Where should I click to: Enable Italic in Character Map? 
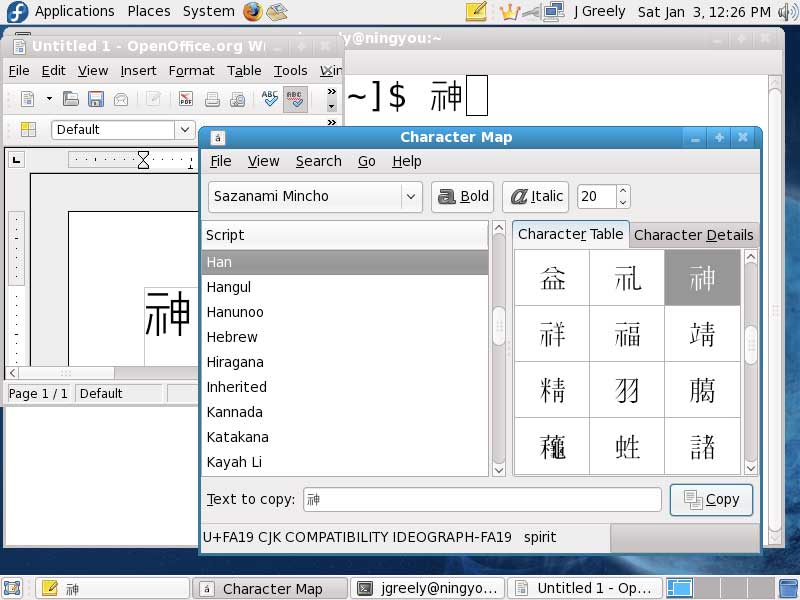coord(535,196)
